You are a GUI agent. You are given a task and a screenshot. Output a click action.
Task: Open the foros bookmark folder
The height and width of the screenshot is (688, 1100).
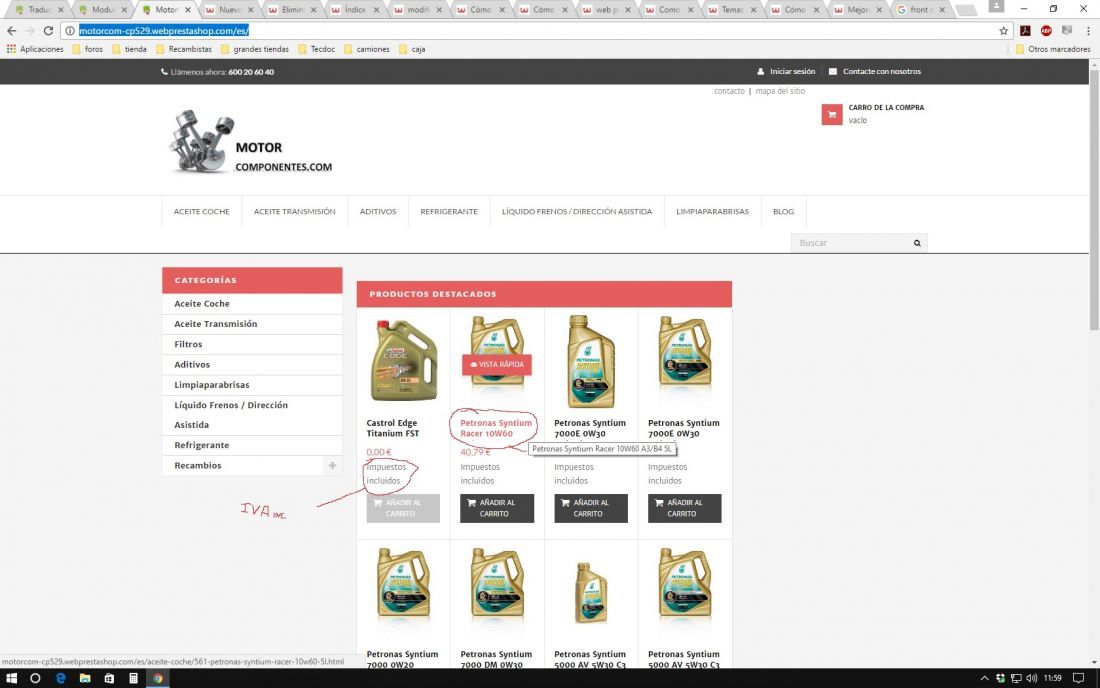[x=87, y=49]
